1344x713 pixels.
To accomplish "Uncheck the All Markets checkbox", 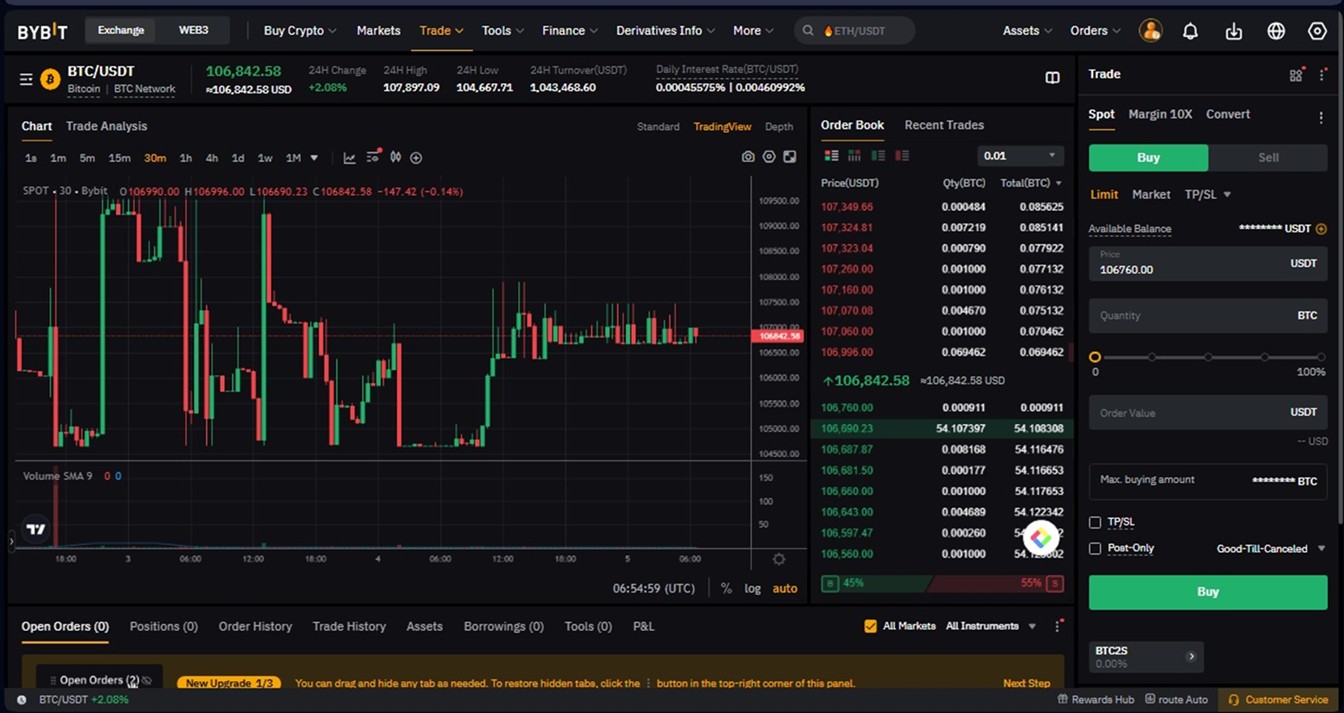I will click(x=870, y=626).
